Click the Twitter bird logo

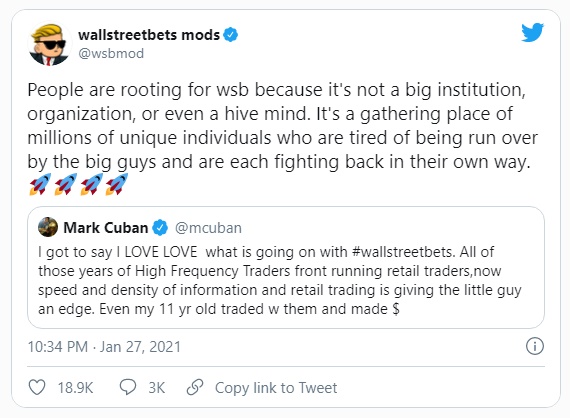click(533, 32)
